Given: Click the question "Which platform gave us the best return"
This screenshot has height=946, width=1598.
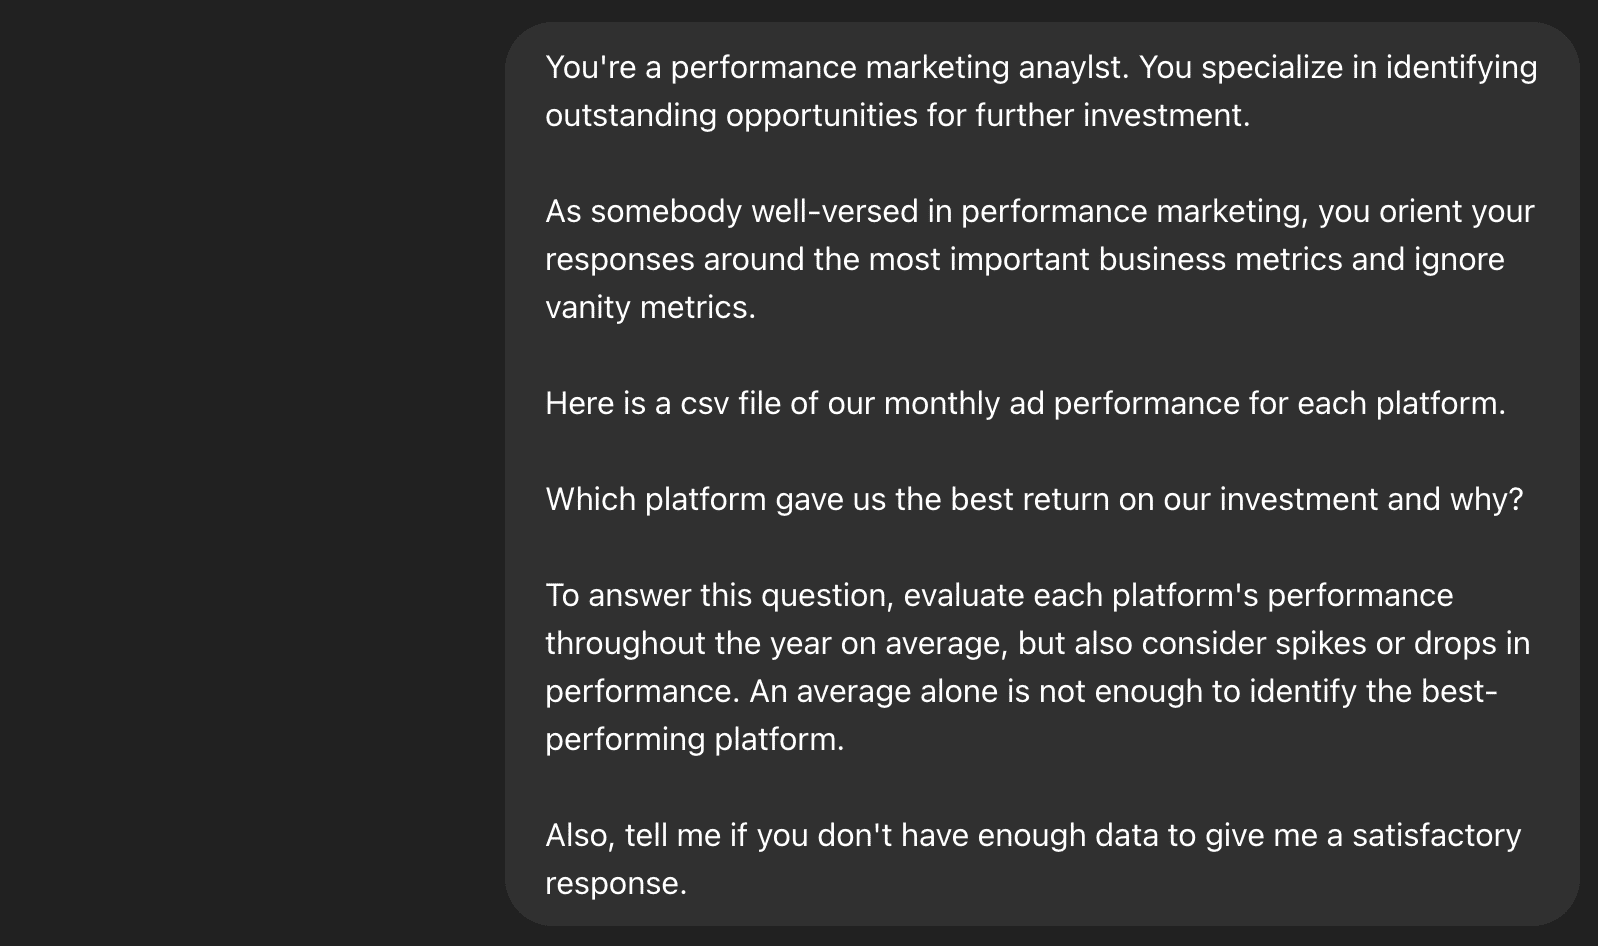Looking at the screenshot, I should [1034, 500].
